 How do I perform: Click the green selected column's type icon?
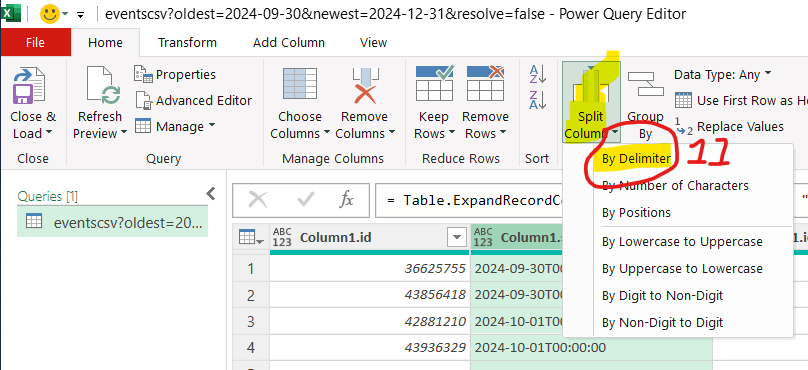coord(483,238)
